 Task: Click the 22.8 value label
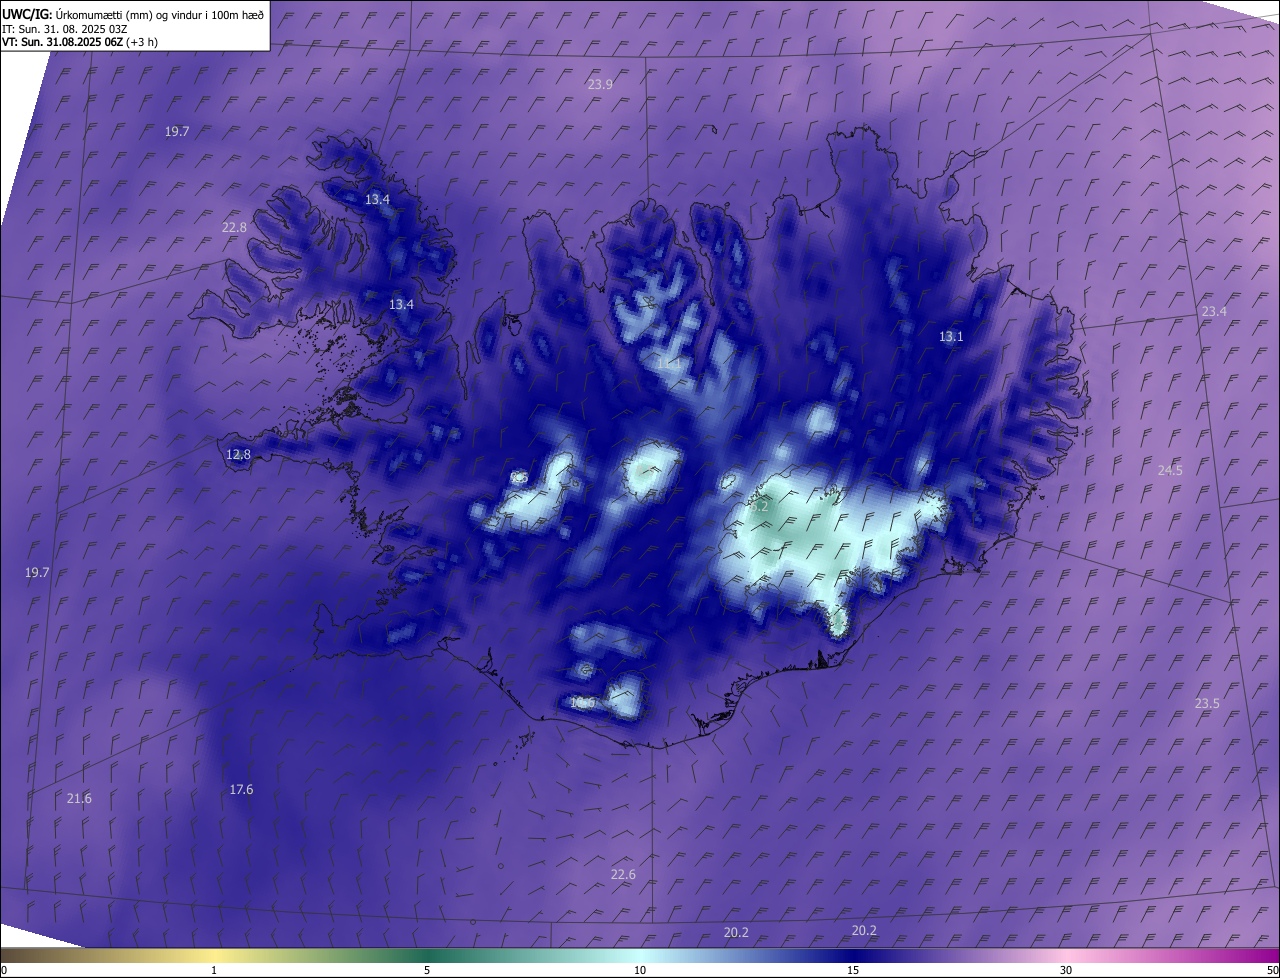(x=234, y=227)
